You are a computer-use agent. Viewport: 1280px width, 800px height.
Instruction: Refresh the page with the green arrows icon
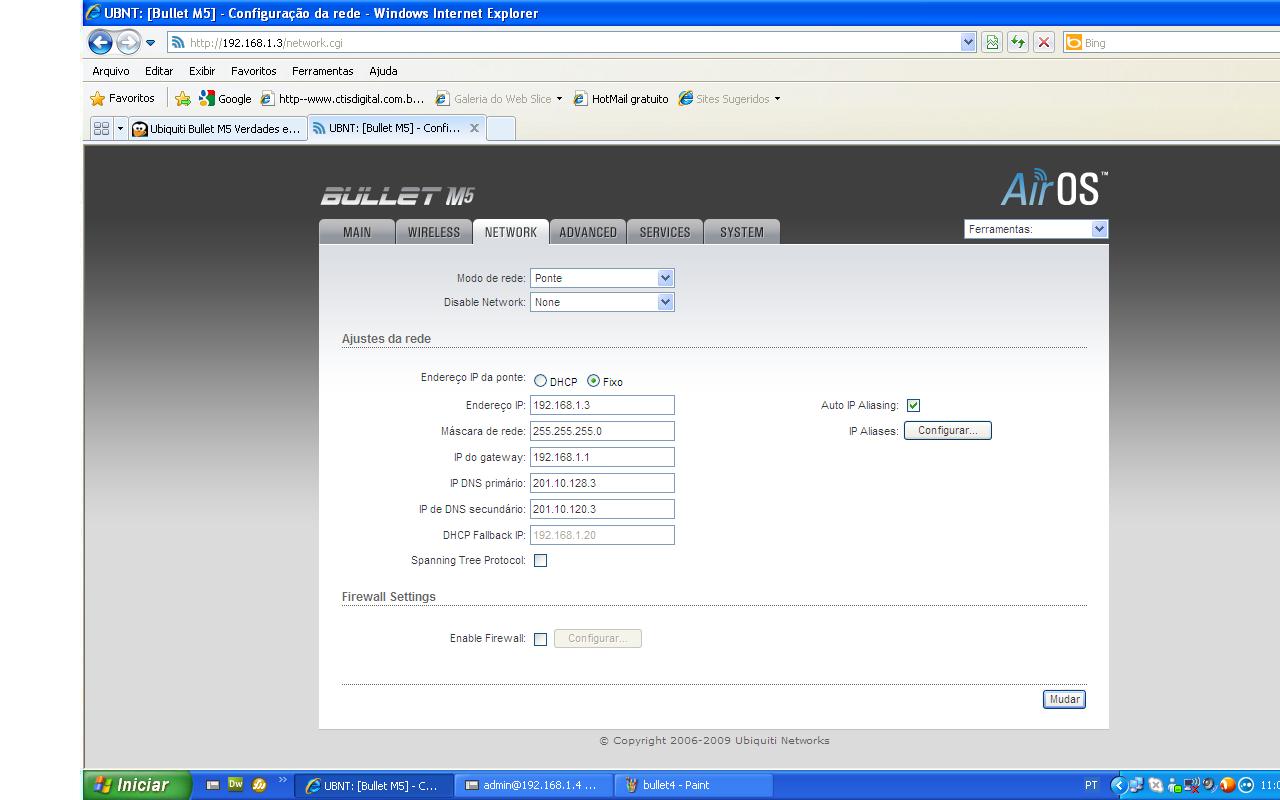tap(1017, 42)
